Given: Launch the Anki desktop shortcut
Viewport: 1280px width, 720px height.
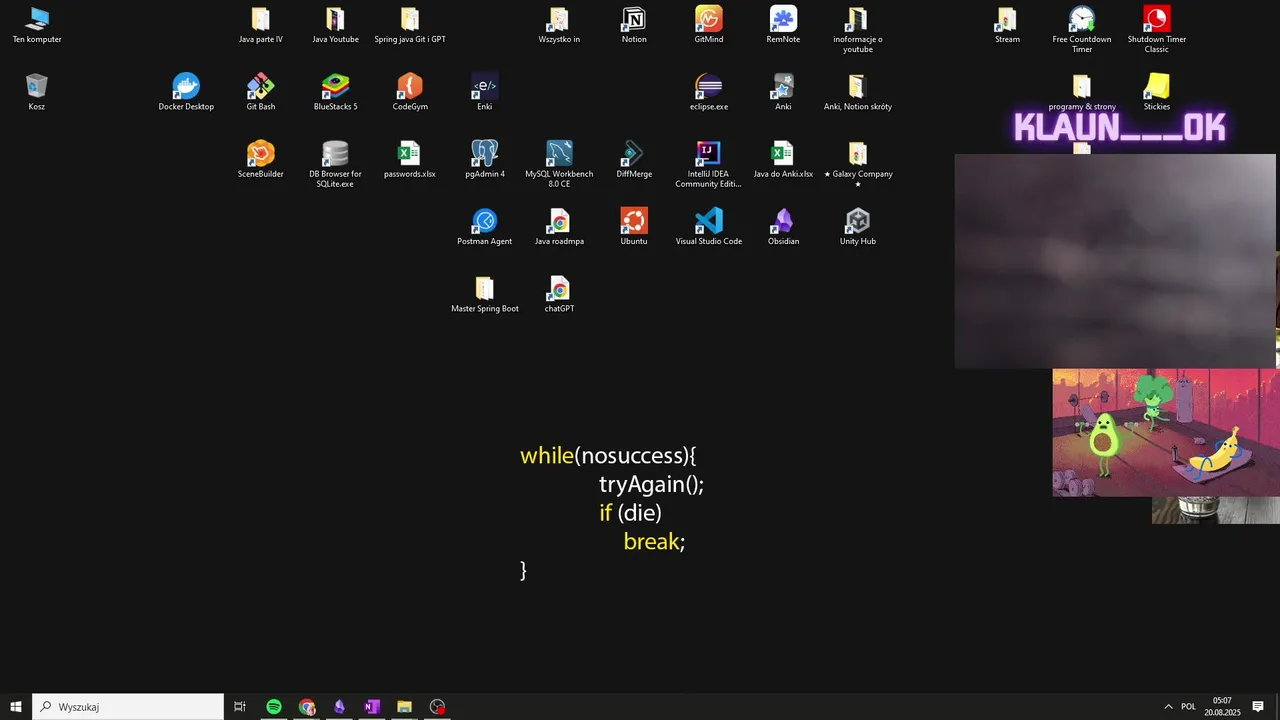Looking at the screenshot, I should point(783,92).
